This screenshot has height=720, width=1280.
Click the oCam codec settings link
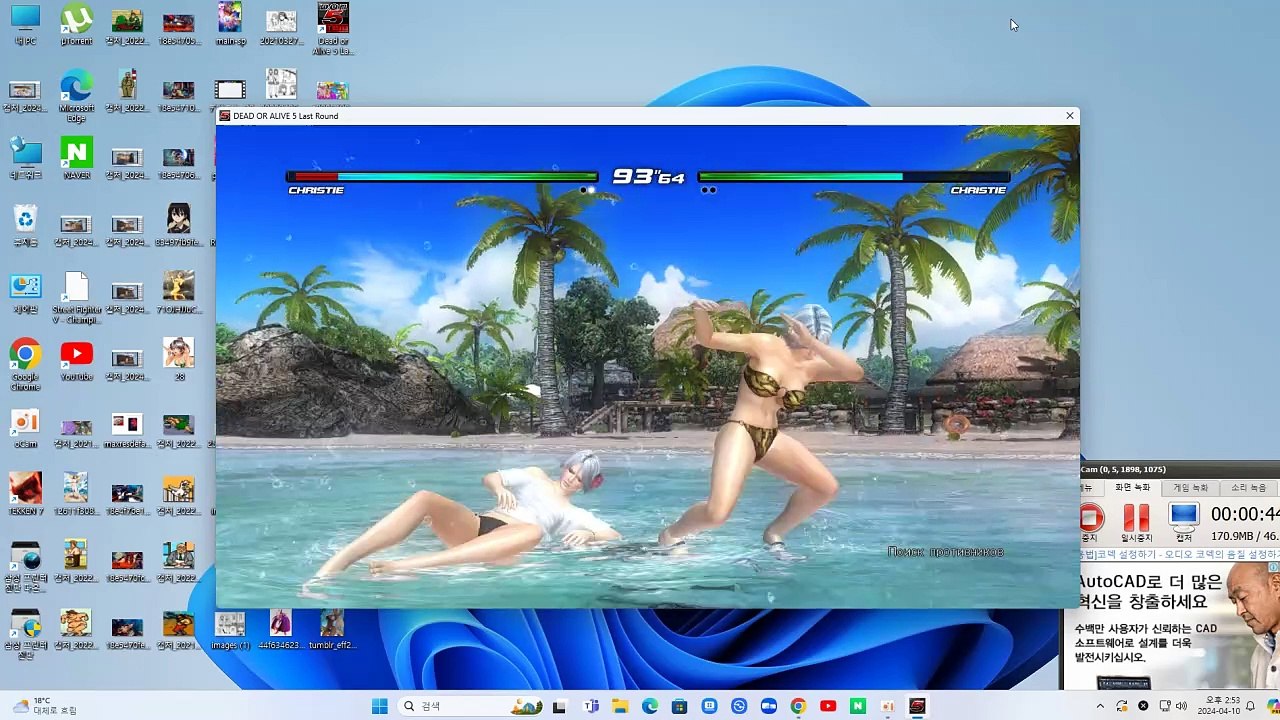[x=1180, y=554]
